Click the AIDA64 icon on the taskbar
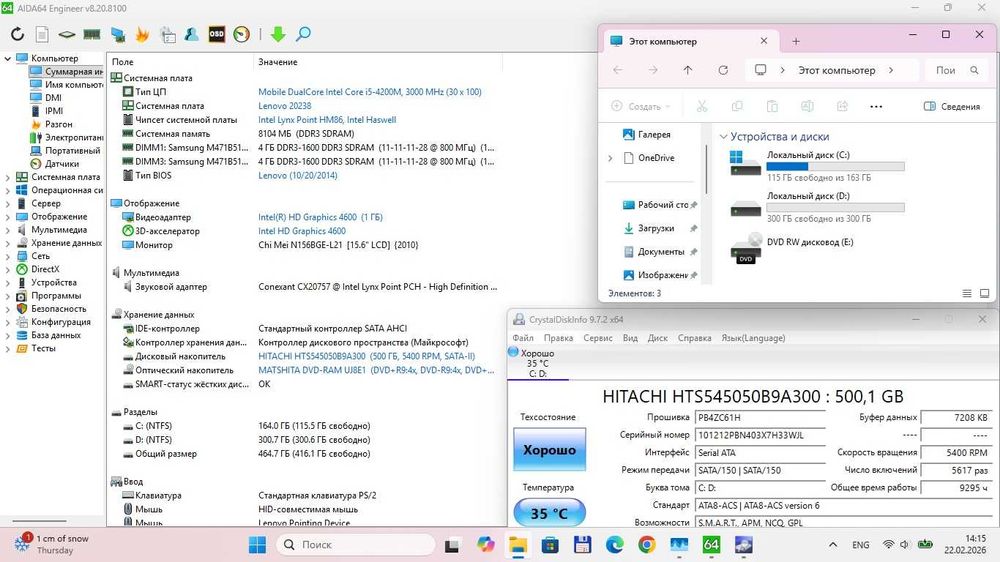Viewport: 1000px width, 562px height. (711, 545)
